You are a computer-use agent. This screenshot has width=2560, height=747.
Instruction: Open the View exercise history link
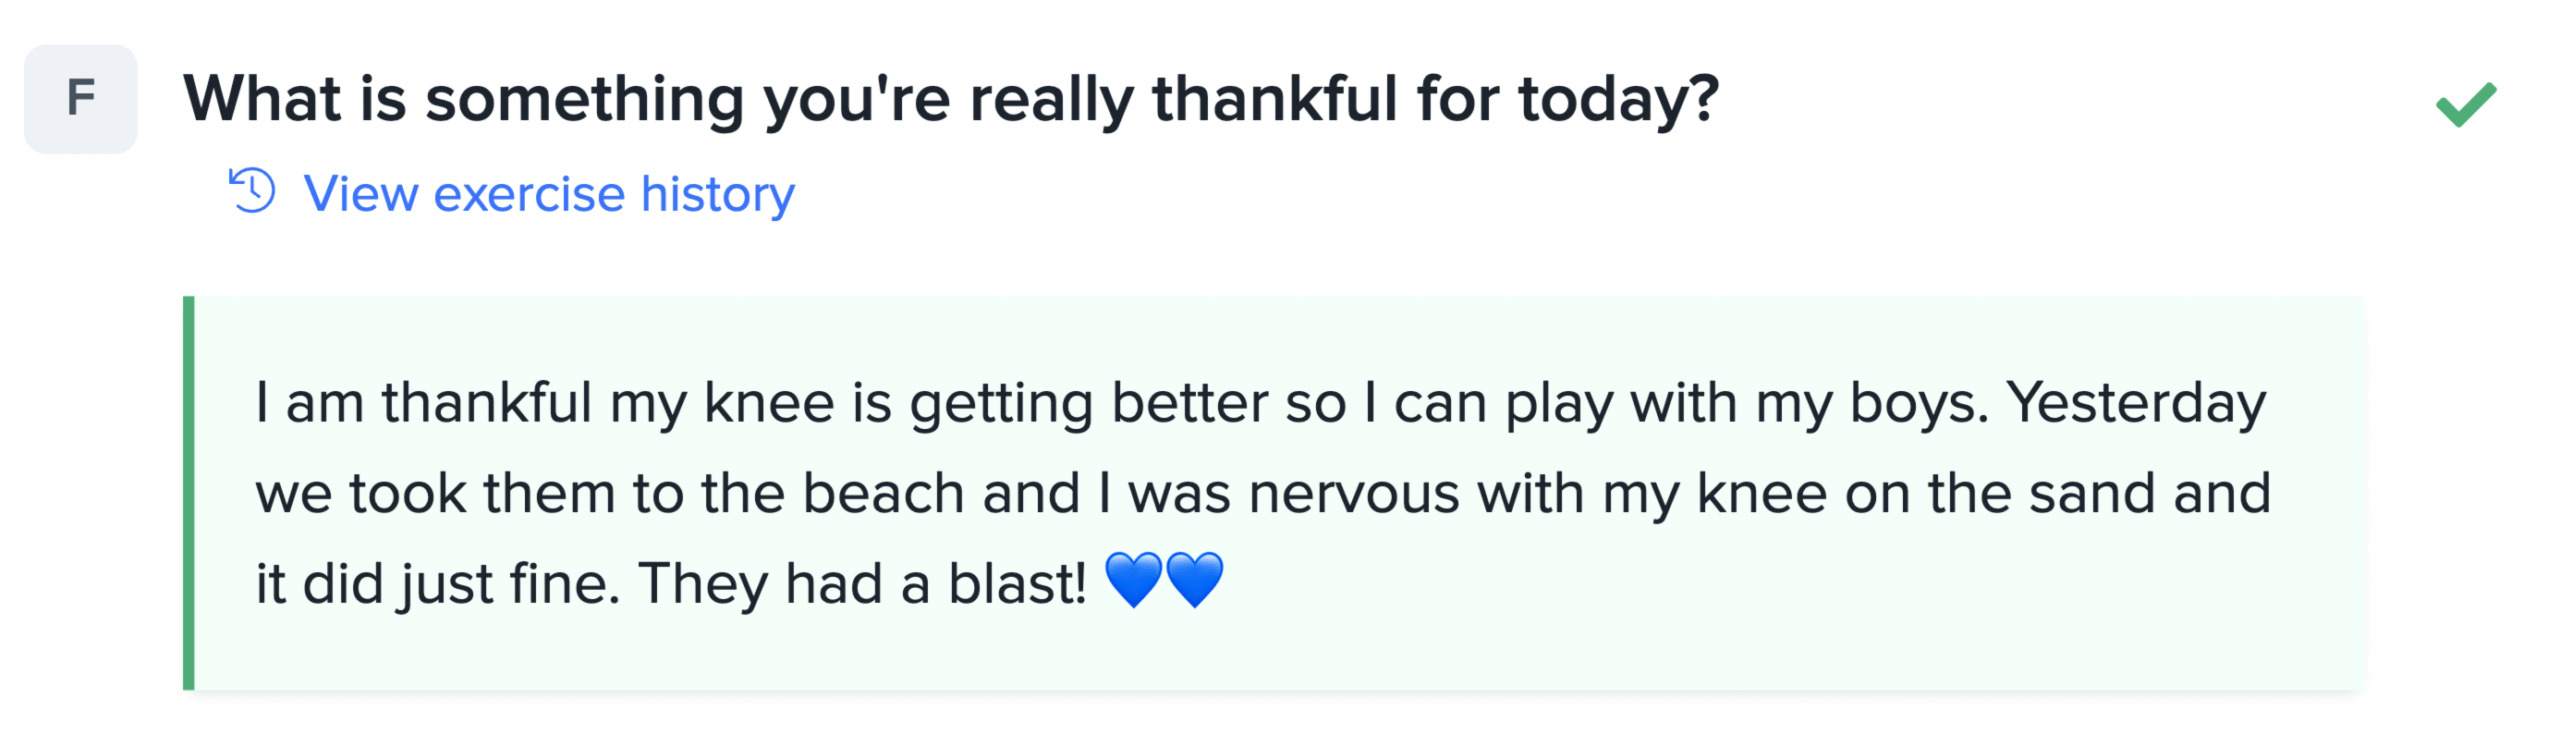click(548, 193)
